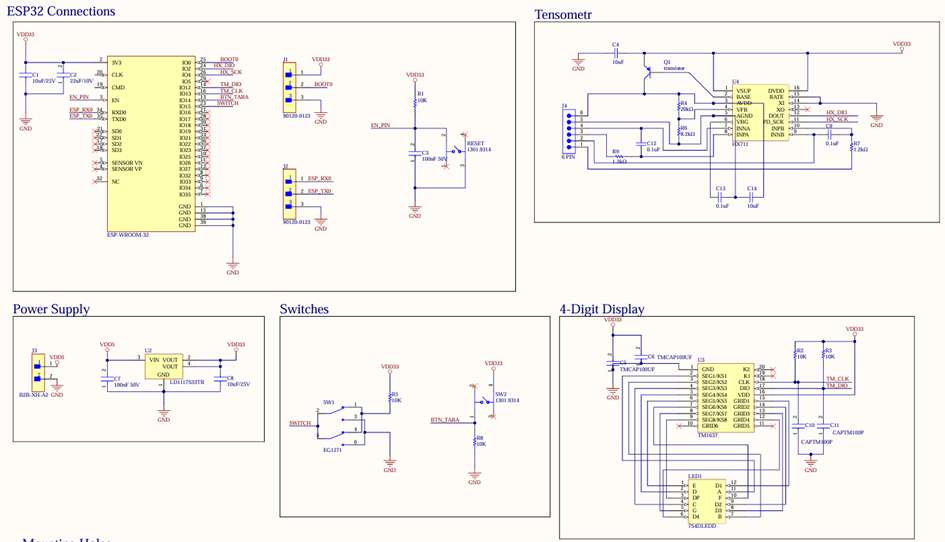The width and height of the screenshot is (945, 542).
Task: Select resistor R7 1.2kΩ
Action: (x=852, y=145)
